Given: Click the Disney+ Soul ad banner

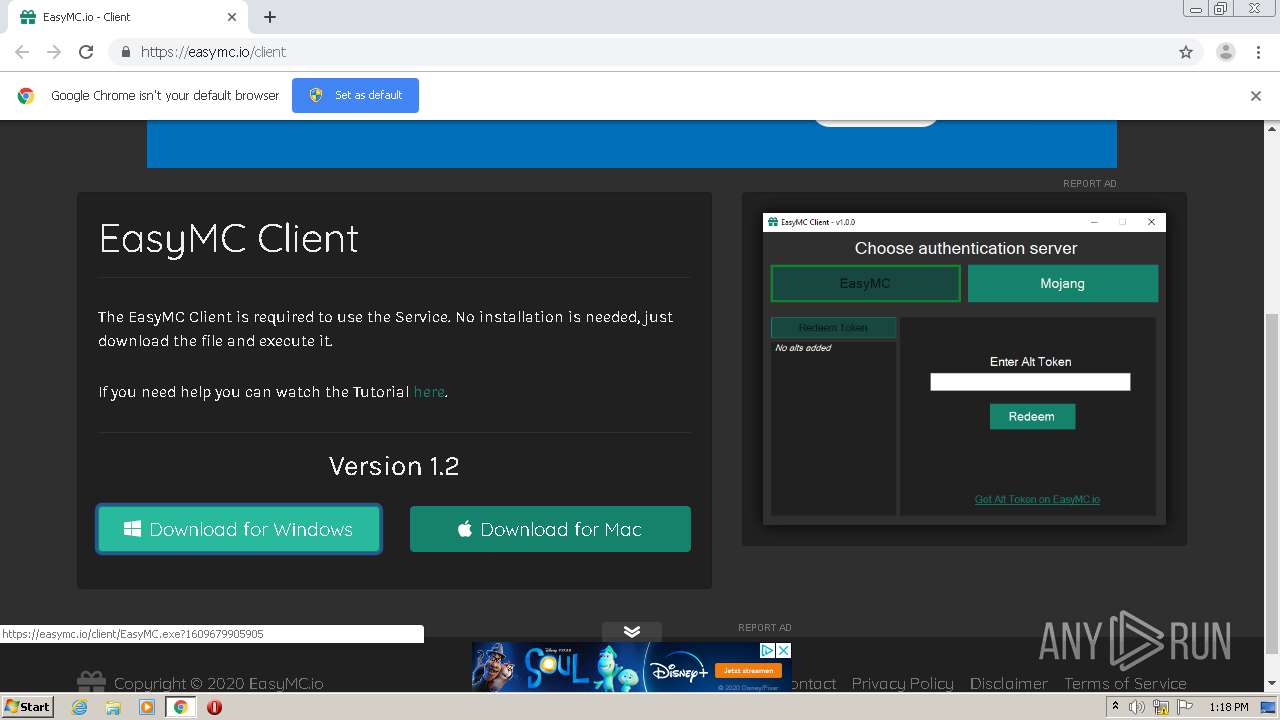Looking at the screenshot, I should point(632,667).
